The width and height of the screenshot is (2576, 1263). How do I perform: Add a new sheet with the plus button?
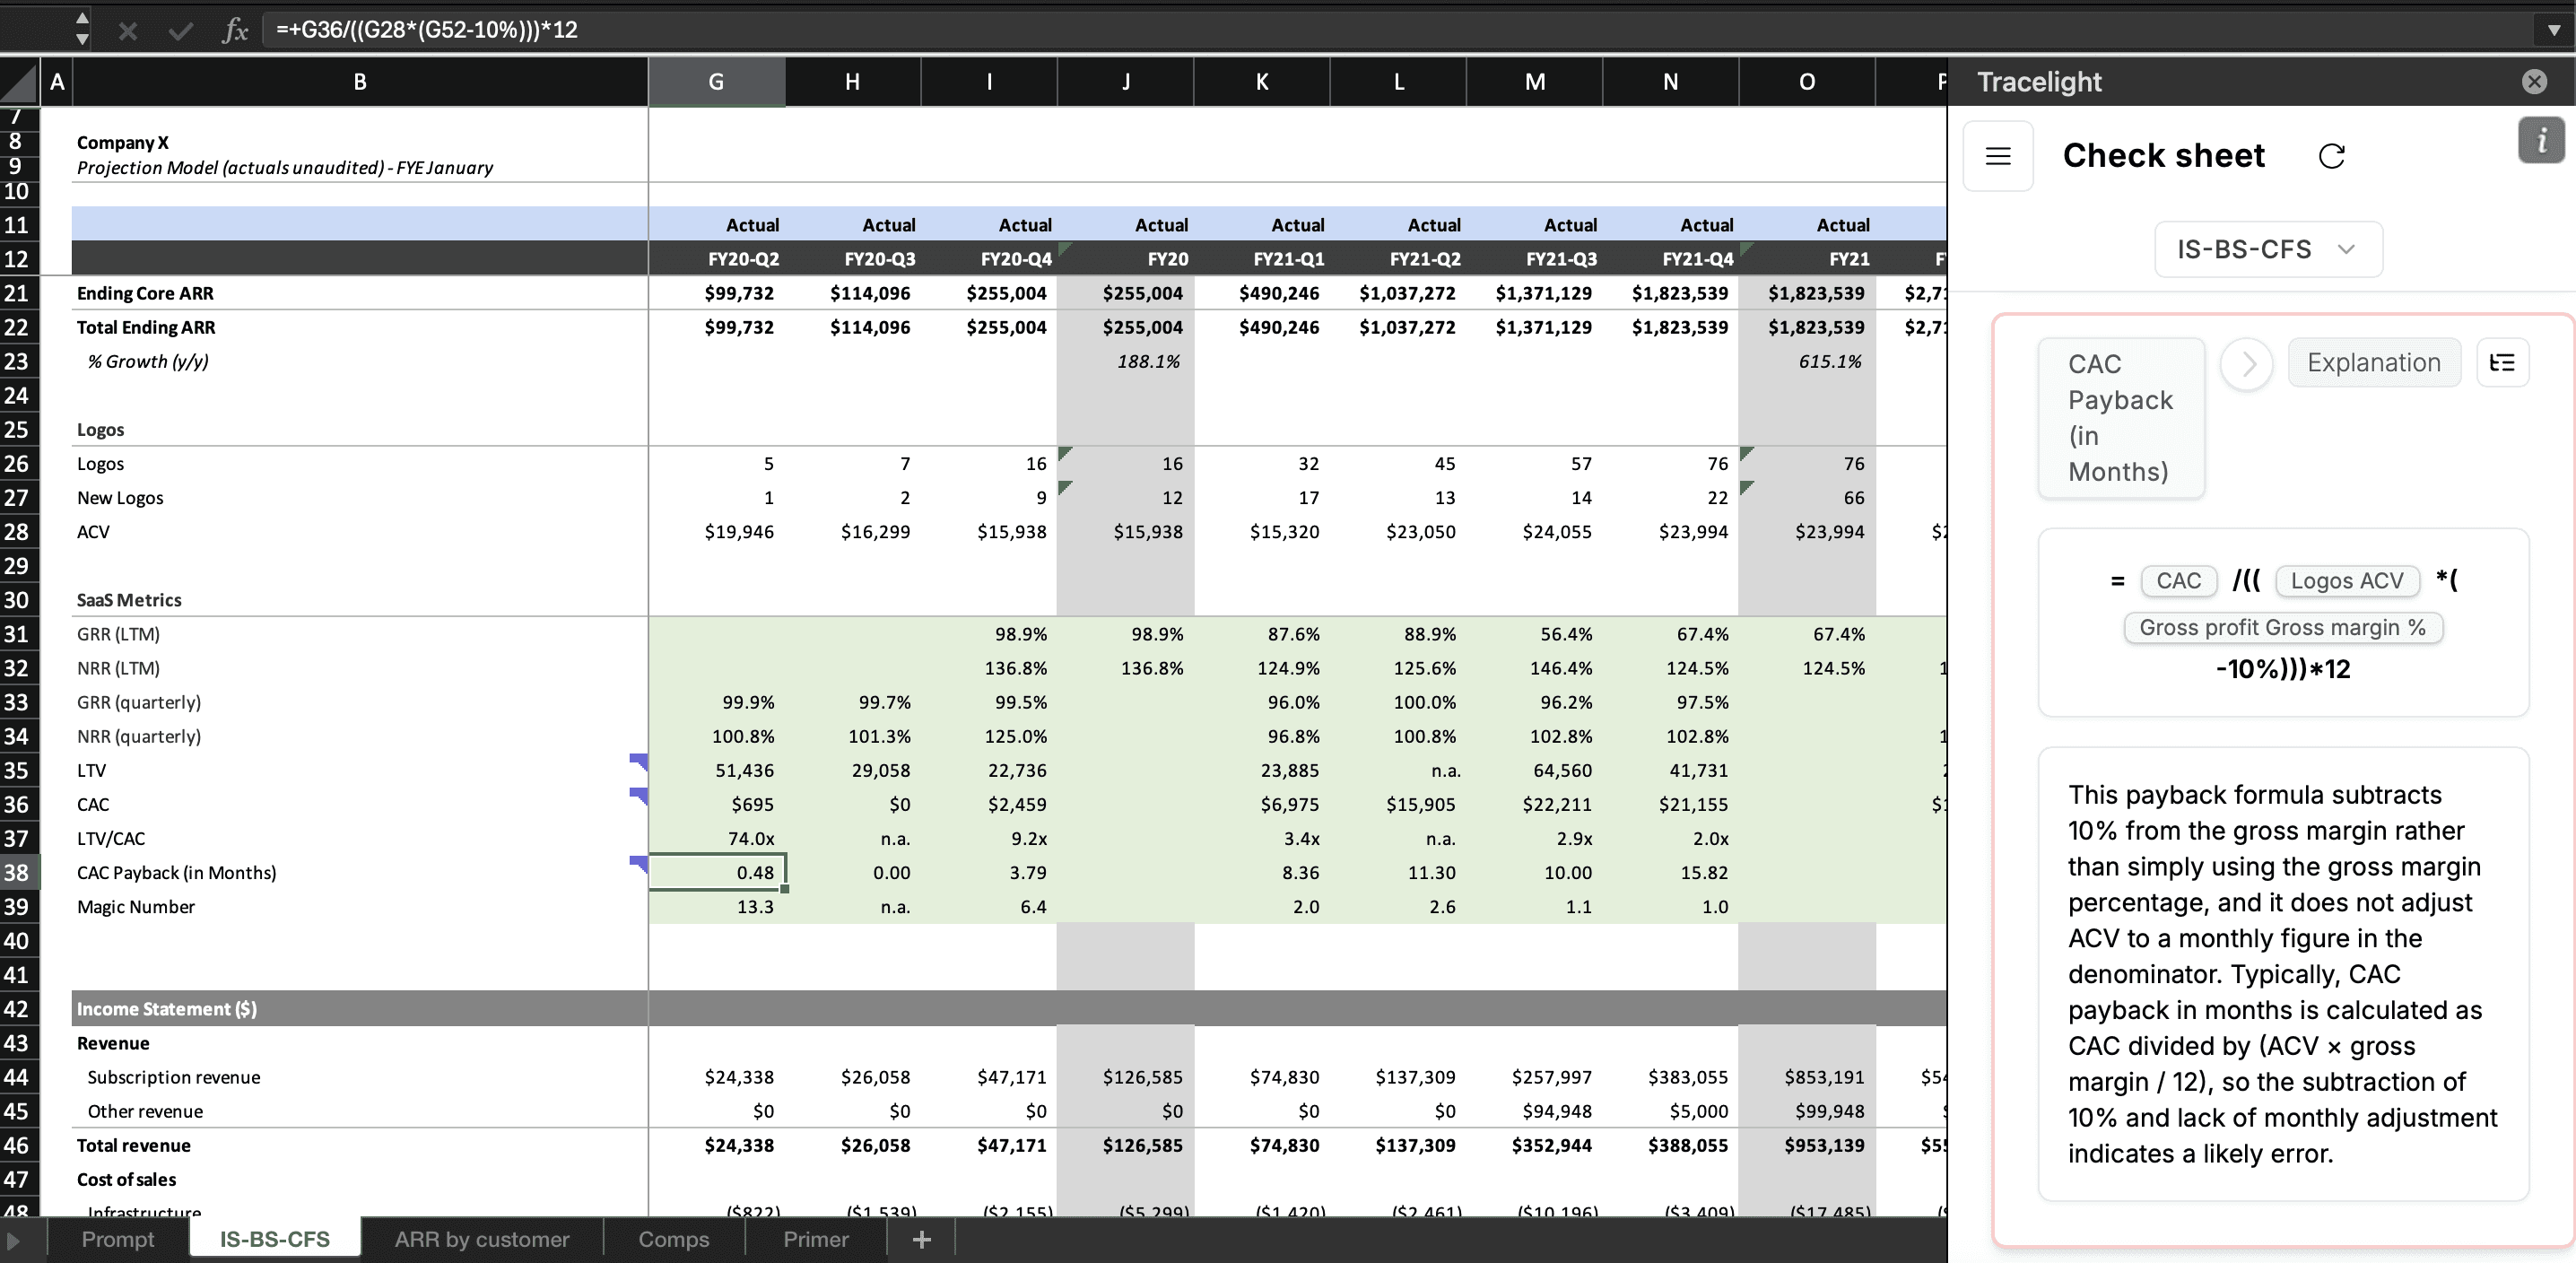pyautogui.click(x=921, y=1240)
